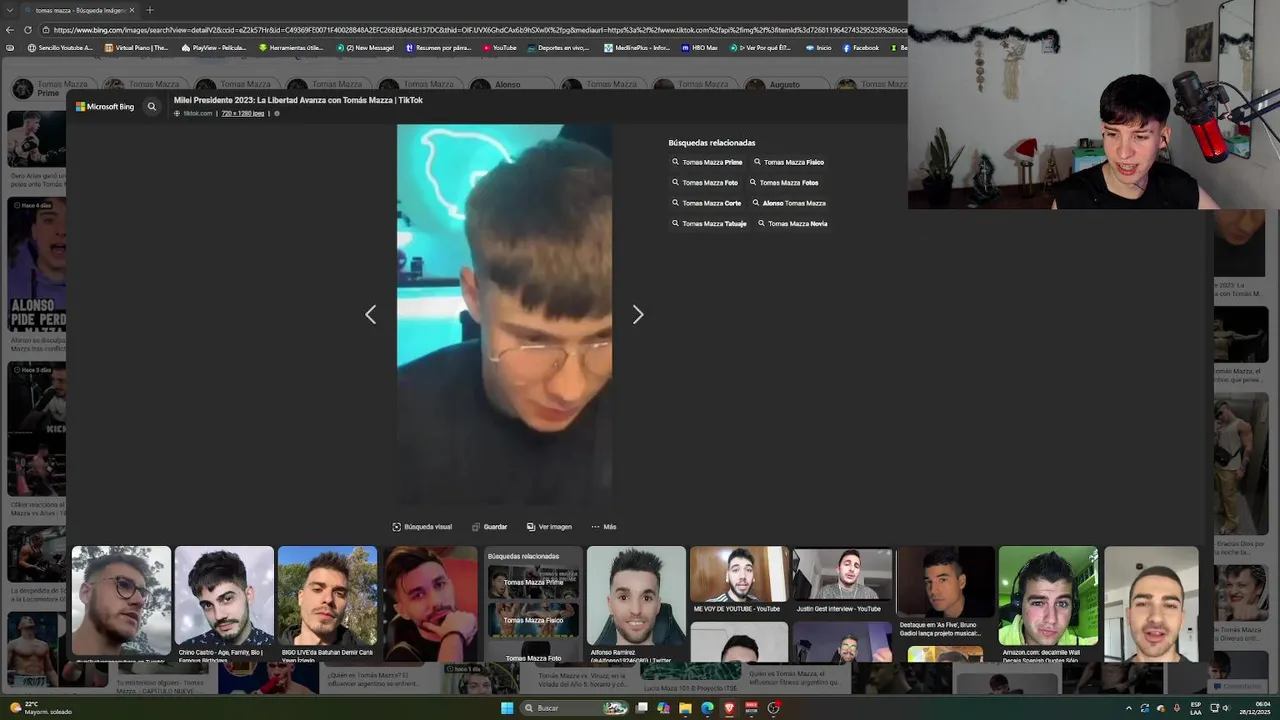Screen dimensions: 1280x720
Task: Open Sencillo Youtube bookmark
Action: click(61, 48)
